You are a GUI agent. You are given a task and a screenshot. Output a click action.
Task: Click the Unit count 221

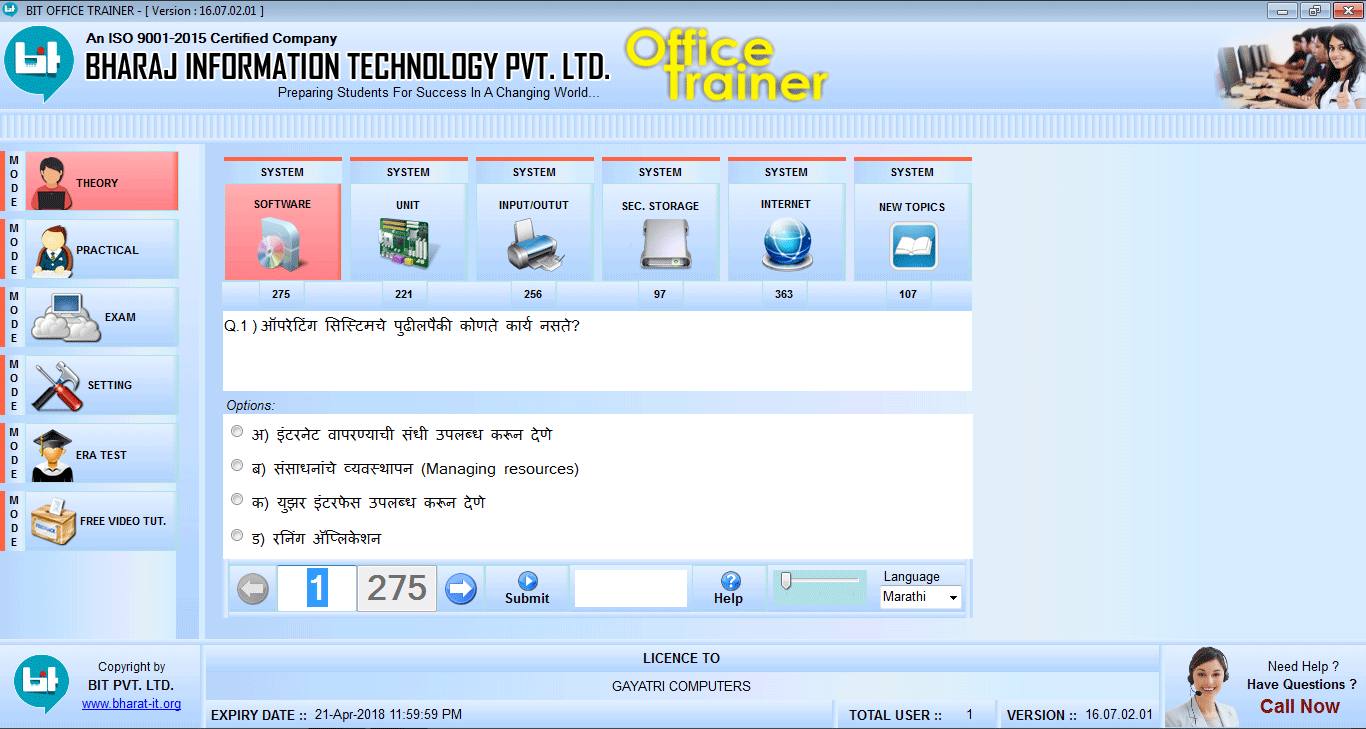tap(404, 294)
